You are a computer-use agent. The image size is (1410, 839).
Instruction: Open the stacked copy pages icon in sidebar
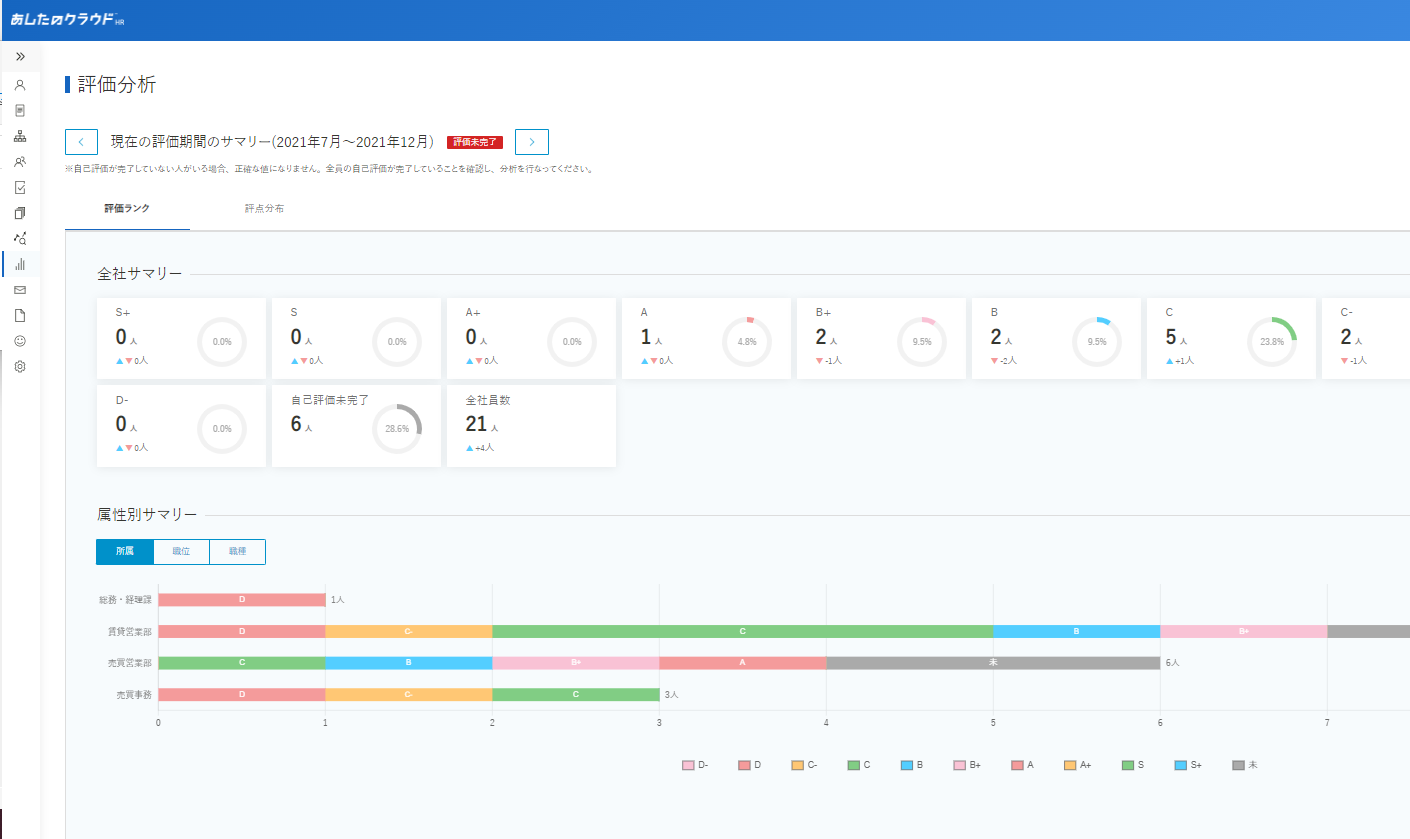(x=20, y=213)
